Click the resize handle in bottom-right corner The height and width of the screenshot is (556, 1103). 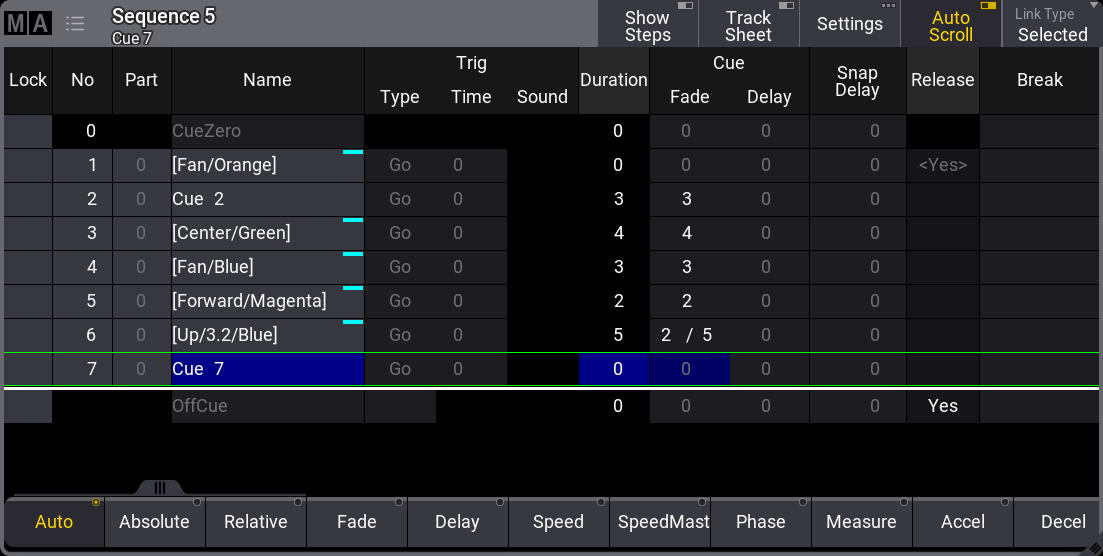[x=1093, y=546]
